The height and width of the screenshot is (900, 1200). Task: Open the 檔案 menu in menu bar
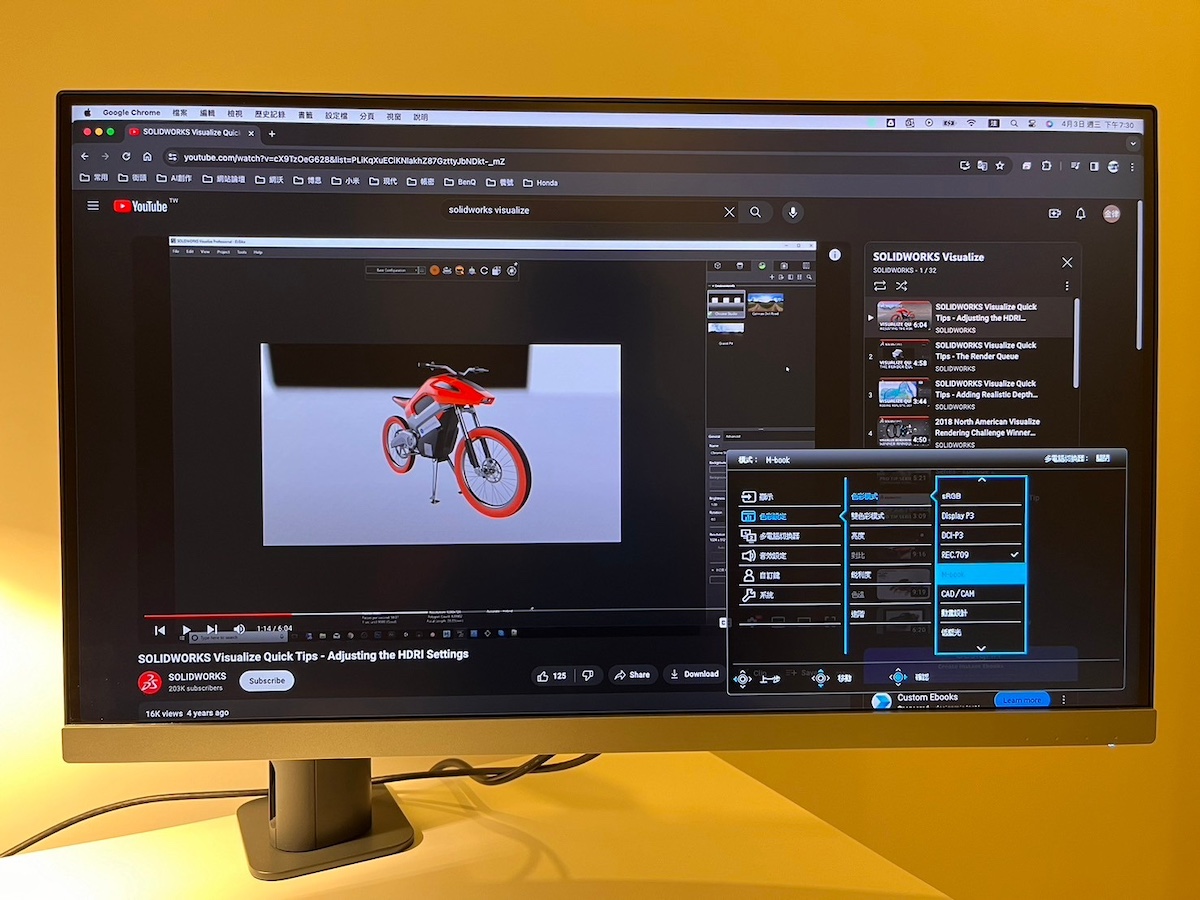click(180, 114)
